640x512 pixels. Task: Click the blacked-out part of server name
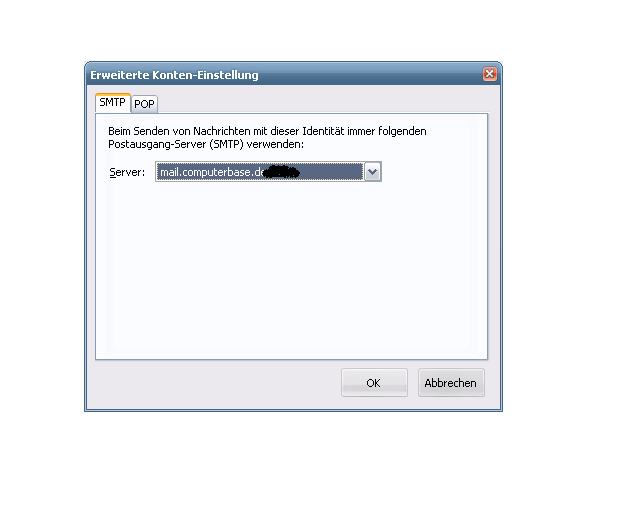point(282,172)
